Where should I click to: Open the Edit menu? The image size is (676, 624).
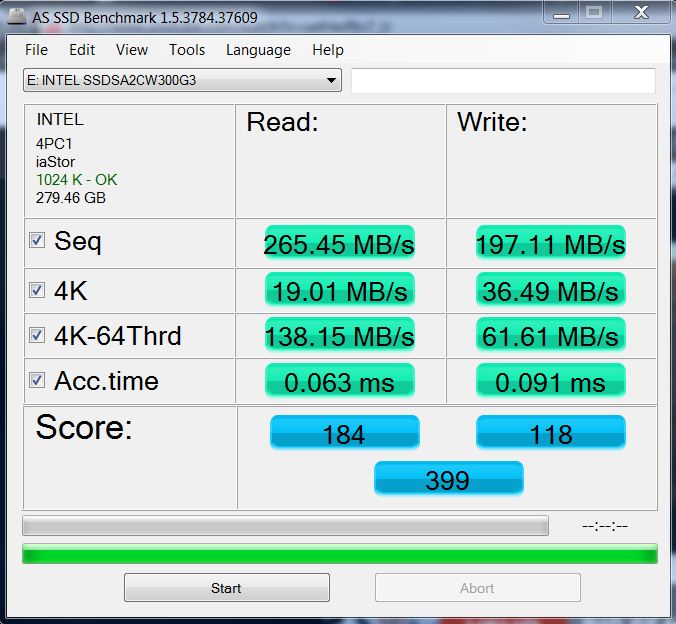(82, 50)
